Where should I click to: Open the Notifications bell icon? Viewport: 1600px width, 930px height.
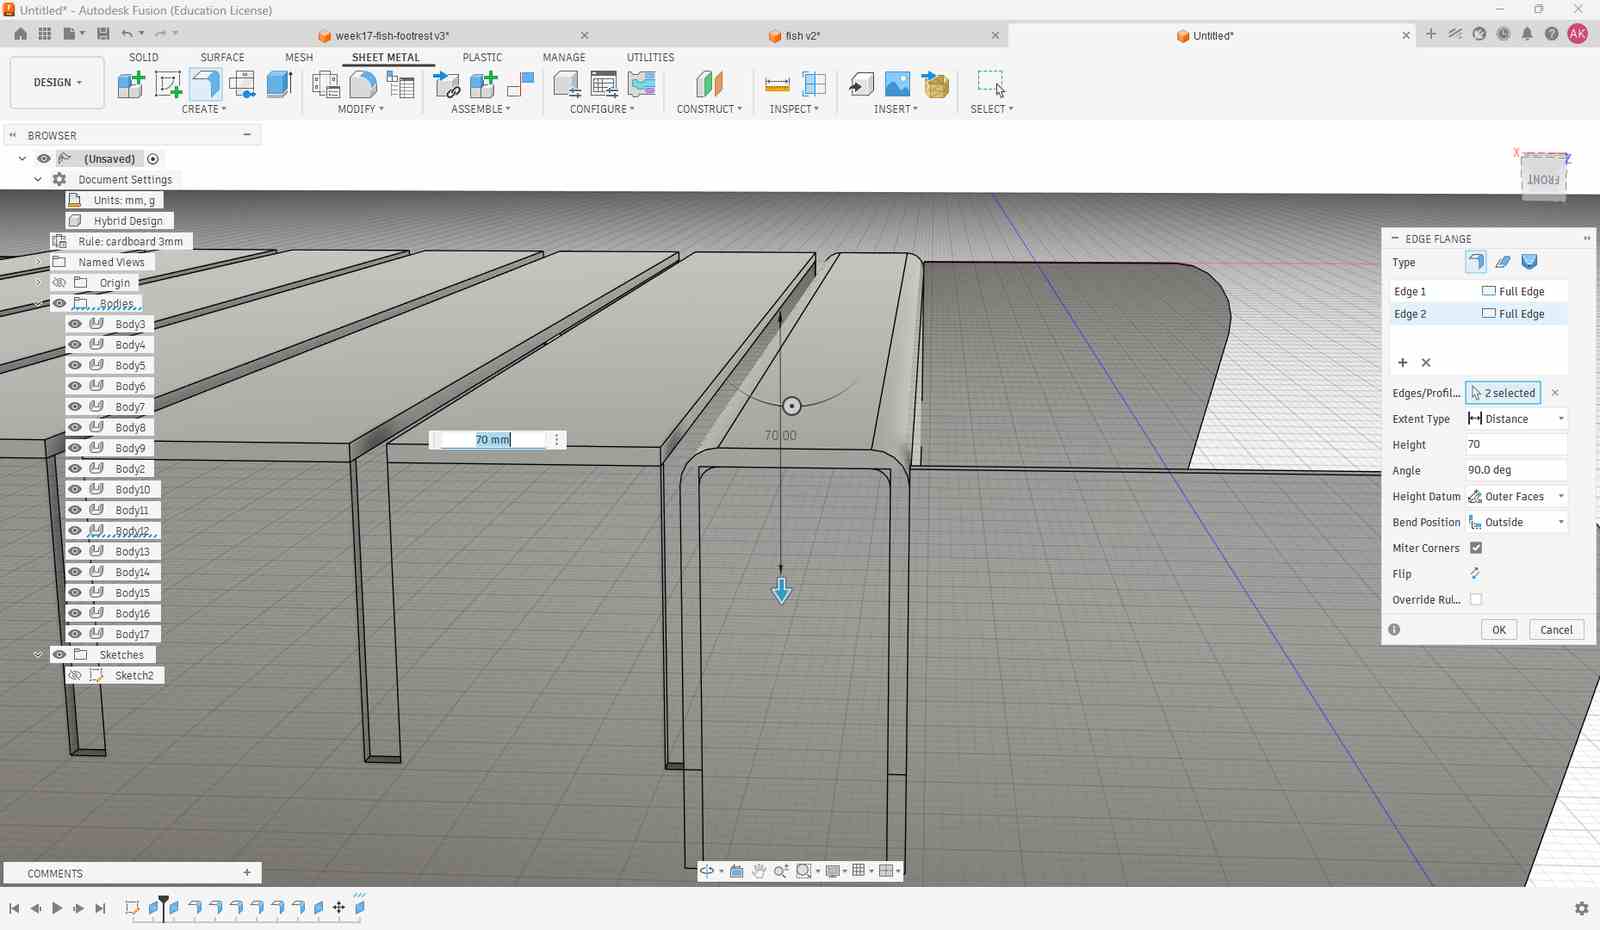[x=1527, y=34]
